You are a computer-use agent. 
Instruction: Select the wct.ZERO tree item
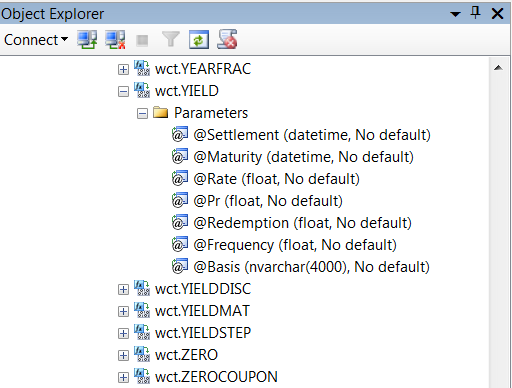click(x=186, y=355)
